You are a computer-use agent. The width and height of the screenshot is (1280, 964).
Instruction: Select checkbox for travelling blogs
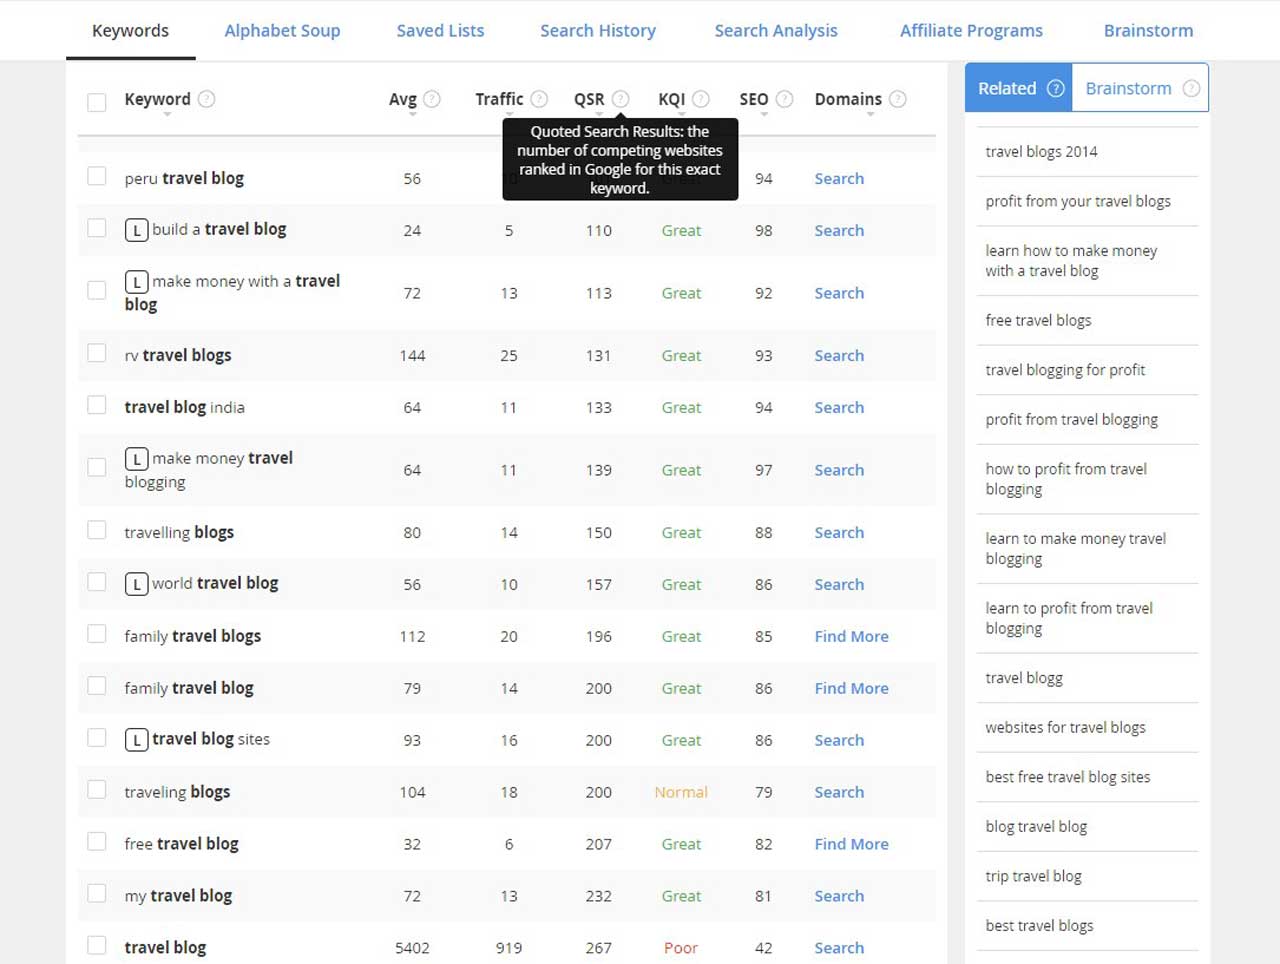click(97, 530)
